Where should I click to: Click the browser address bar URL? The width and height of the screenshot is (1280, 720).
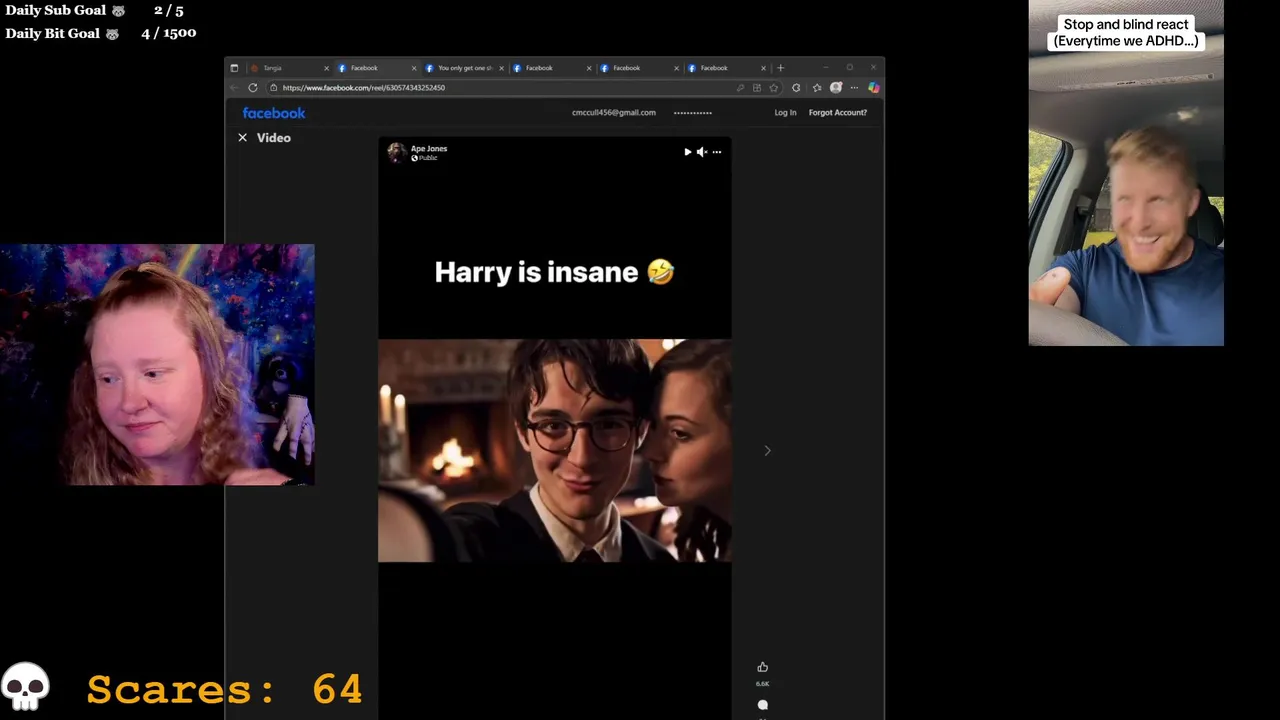pos(364,88)
